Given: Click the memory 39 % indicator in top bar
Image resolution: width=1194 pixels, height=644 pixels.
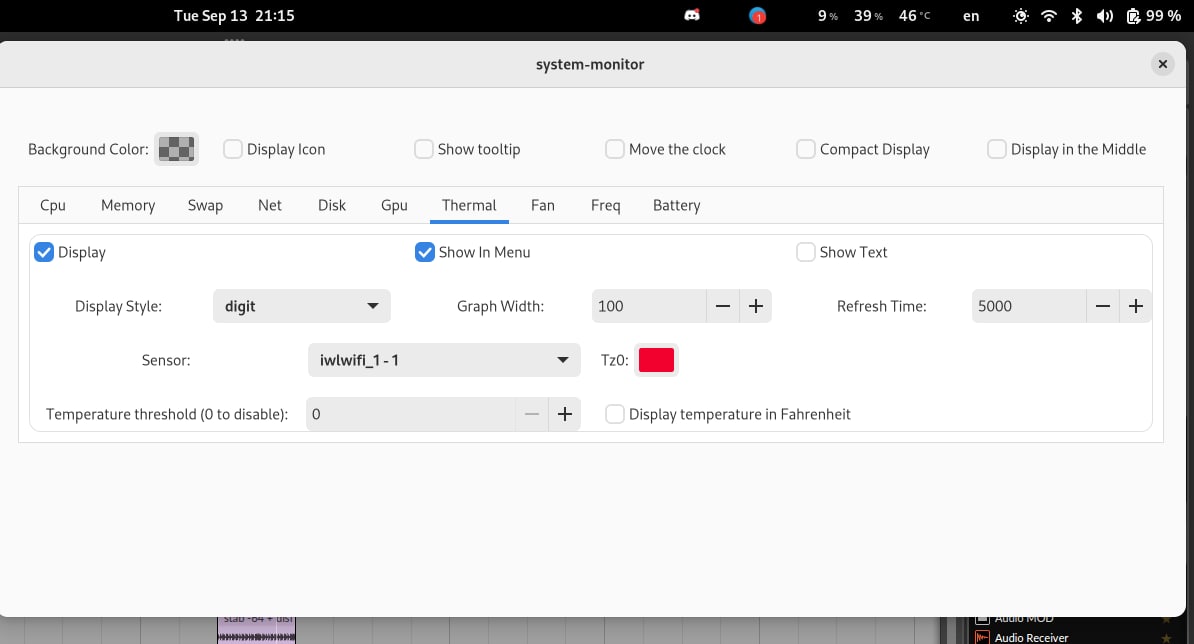Looking at the screenshot, I should click(x=868, y=15).
